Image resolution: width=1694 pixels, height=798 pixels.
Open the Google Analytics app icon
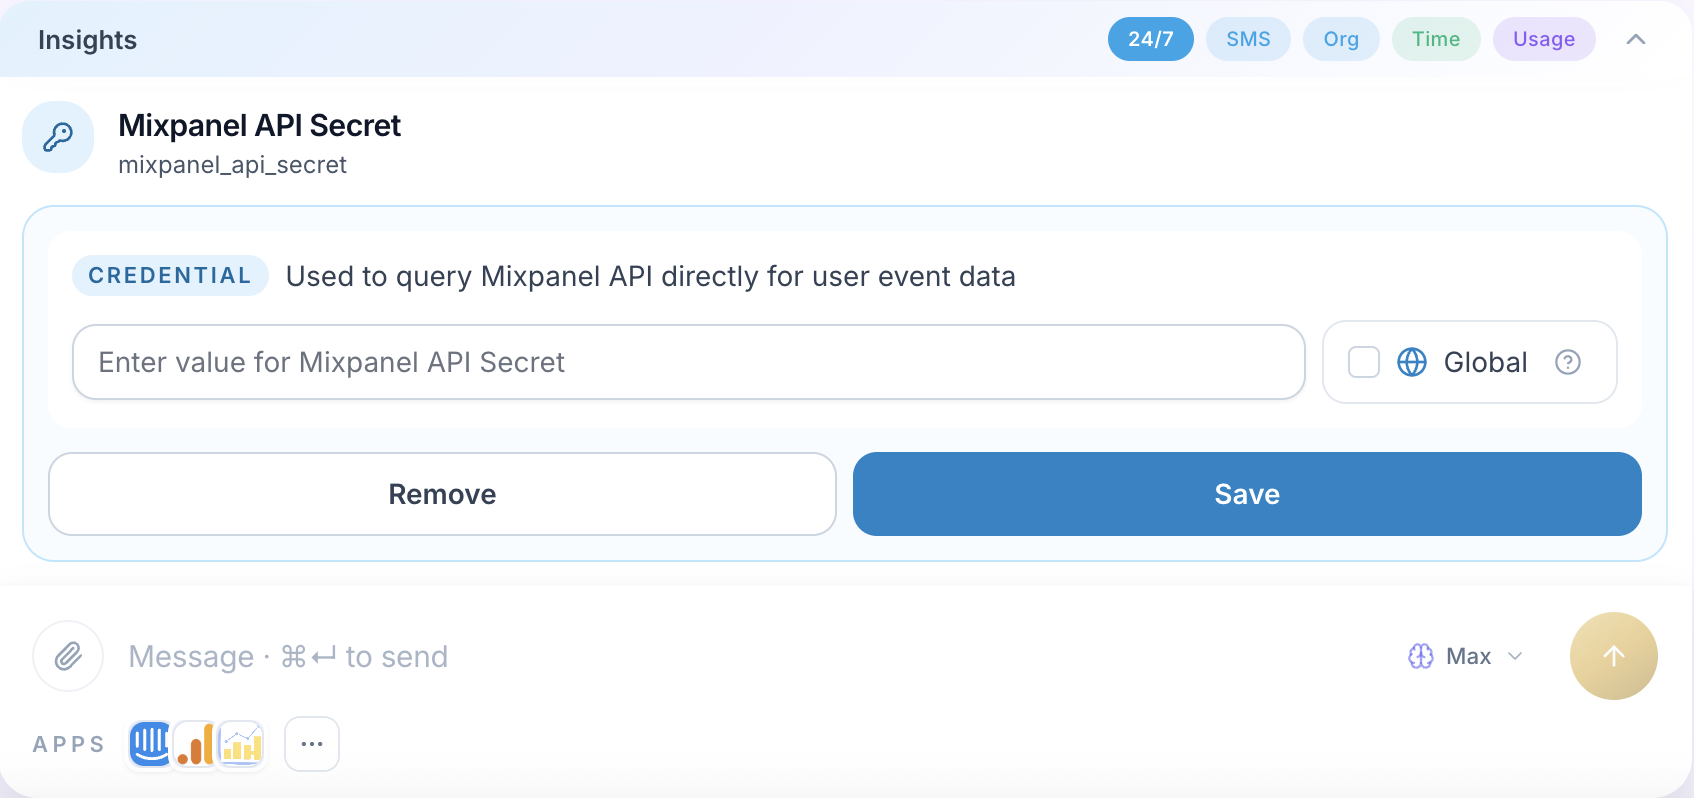(195, 744)
